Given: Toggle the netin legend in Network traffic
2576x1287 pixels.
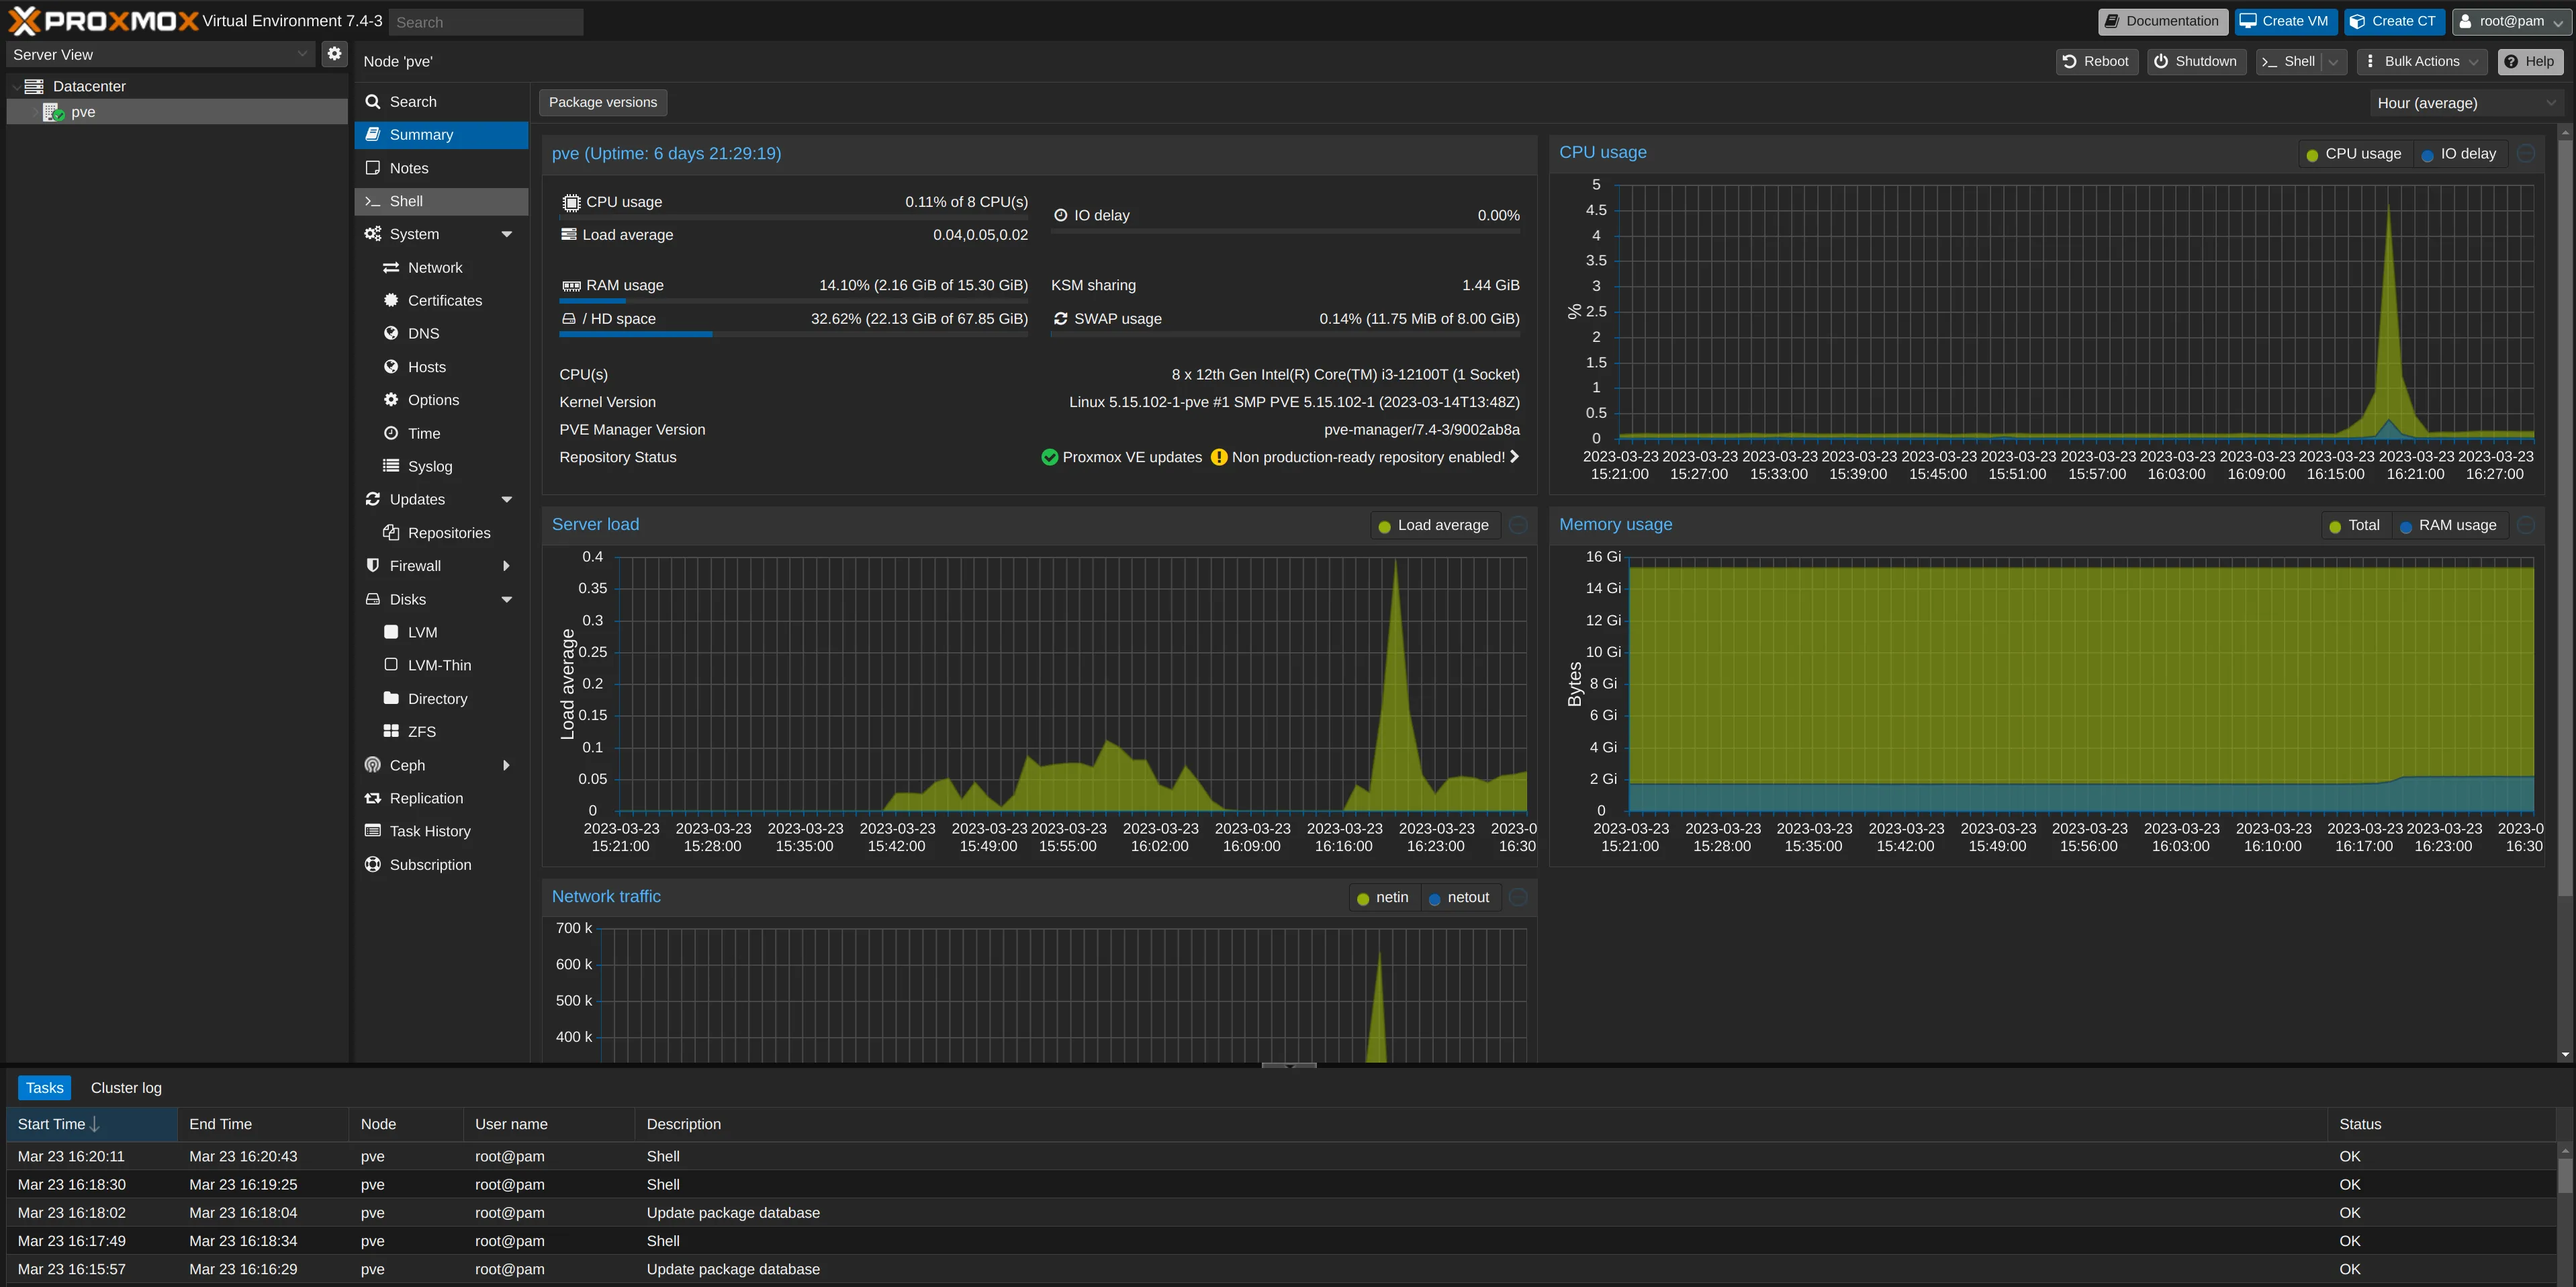Looking at the screenshot, I should pyautogui.click(x=1383, y=897).
